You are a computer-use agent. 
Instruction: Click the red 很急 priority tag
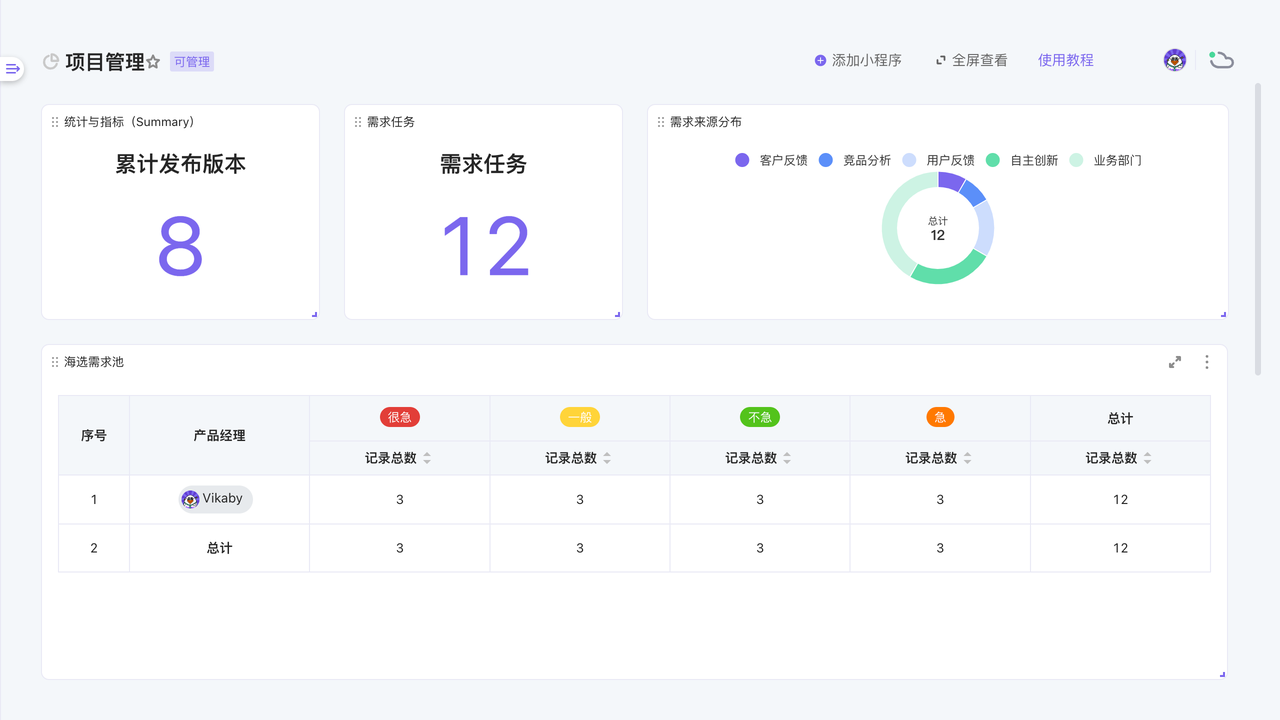point(400,418)
